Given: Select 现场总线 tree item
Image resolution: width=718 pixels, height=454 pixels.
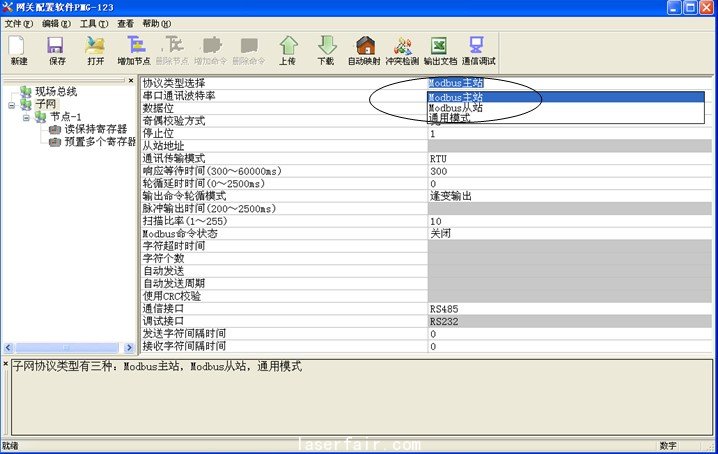Looking at the screenshot, I should pyautogui.click(x=59, y=92).
